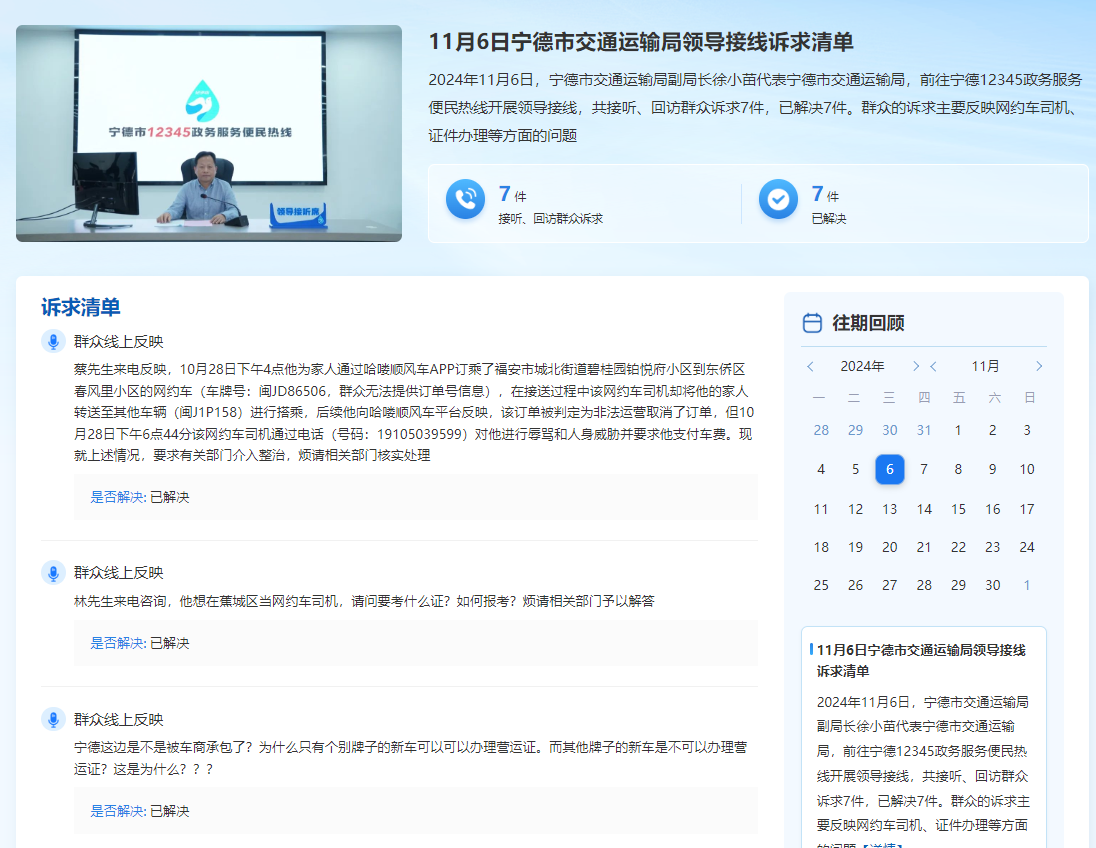Click day 11 in the calendar
Viewport: 1096px width, 848px height.
[x=821, y=509]
